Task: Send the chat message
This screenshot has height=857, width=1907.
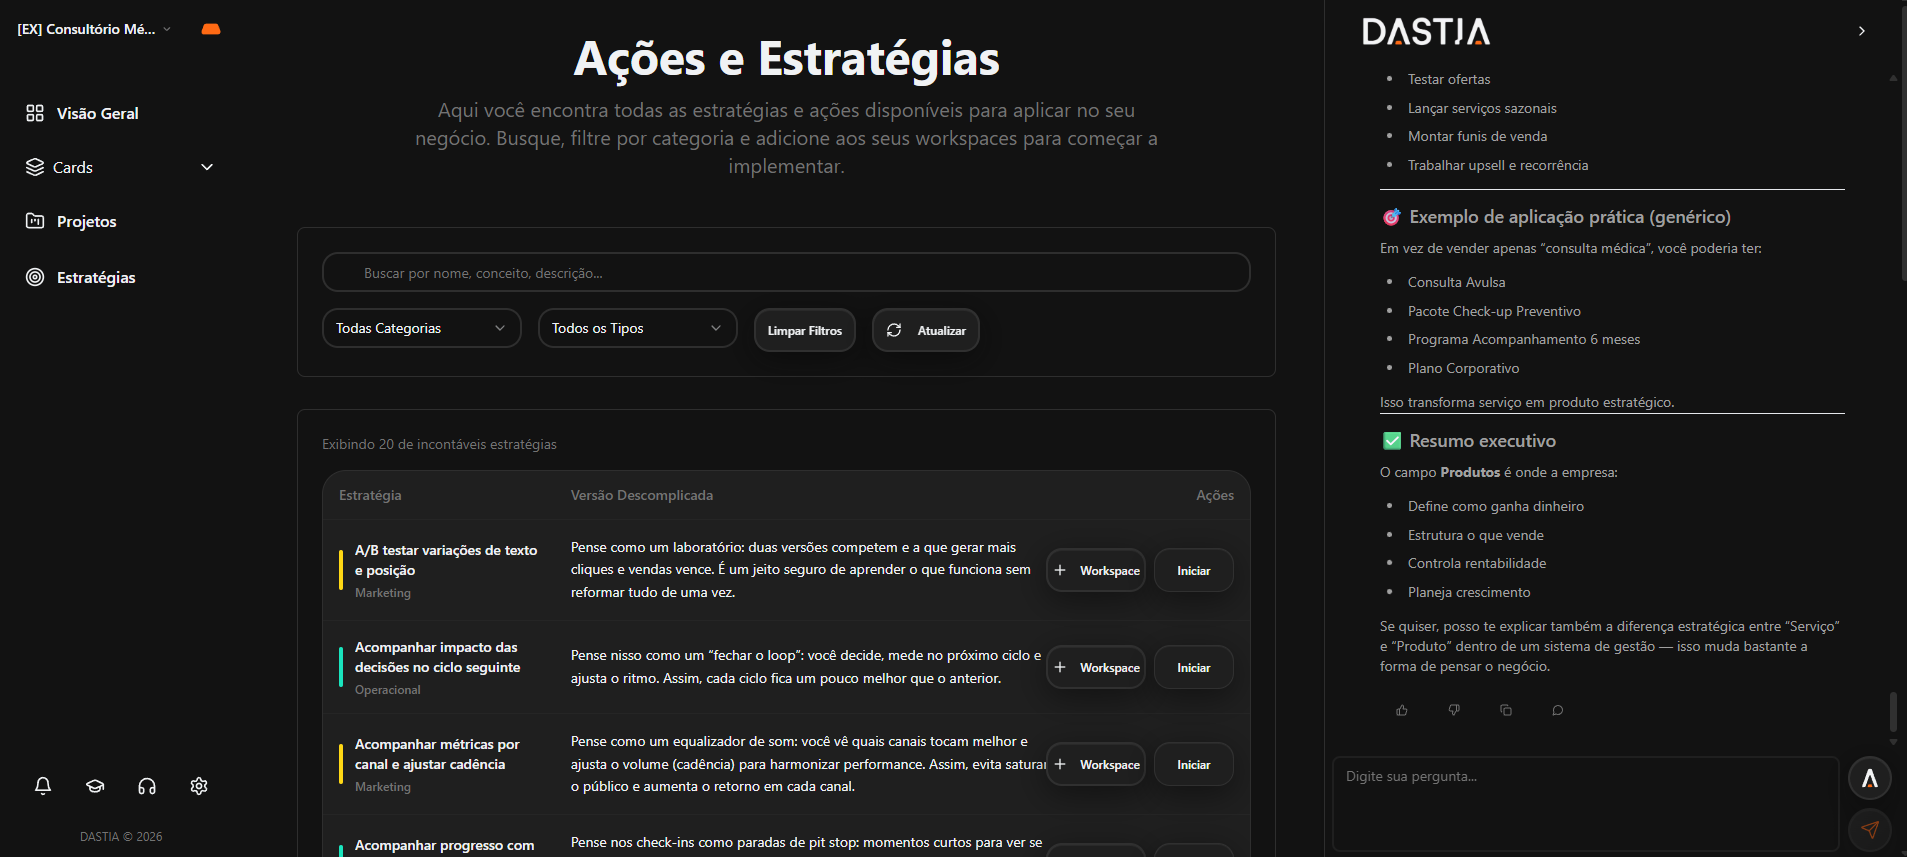Action: [1869, 829]
